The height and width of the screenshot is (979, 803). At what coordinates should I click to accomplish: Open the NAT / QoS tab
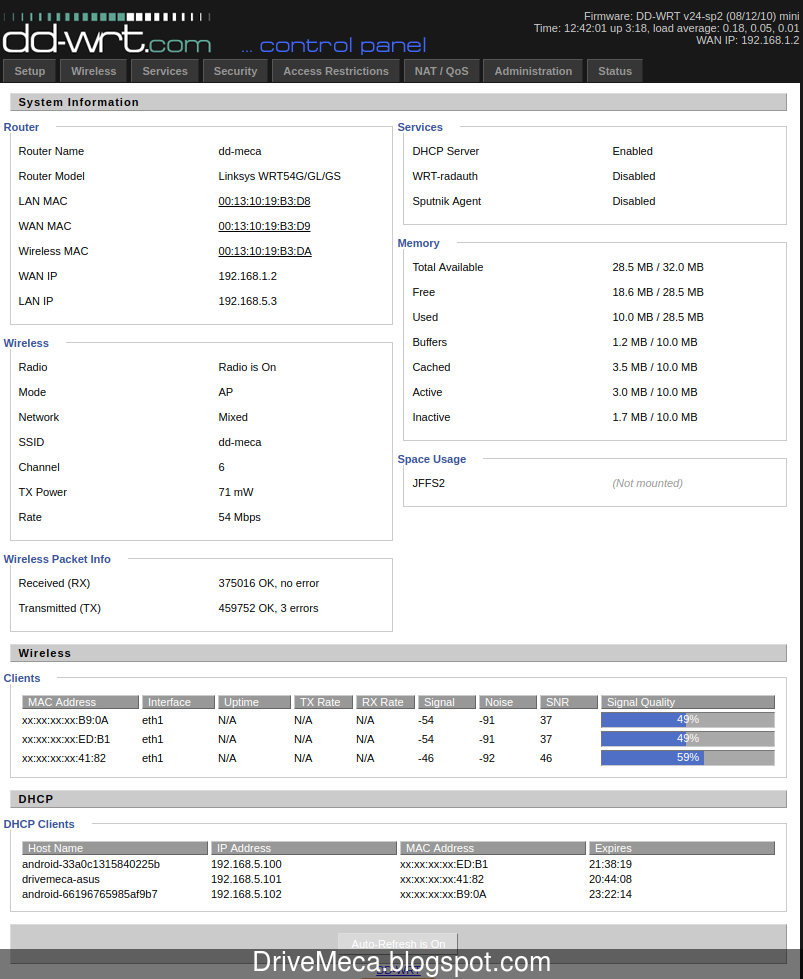(441, 70)
